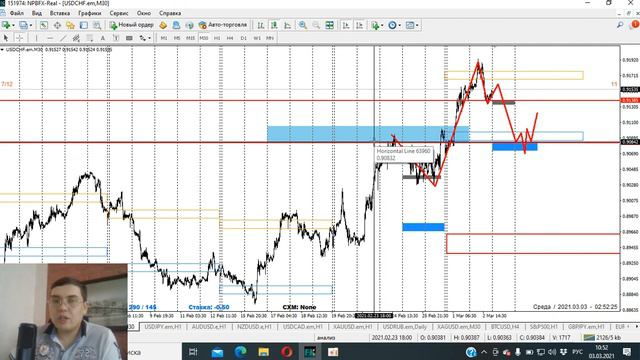Open the Вставка menu

60,13
